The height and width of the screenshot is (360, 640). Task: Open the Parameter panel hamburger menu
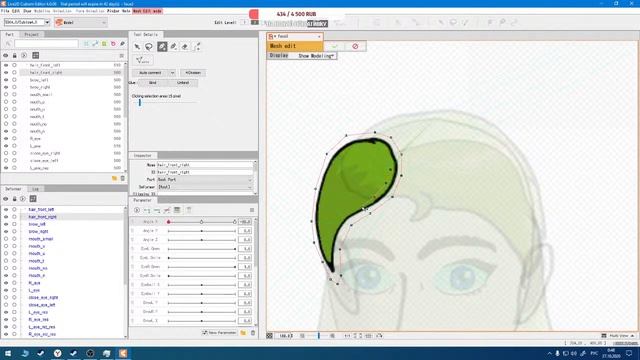252,210
